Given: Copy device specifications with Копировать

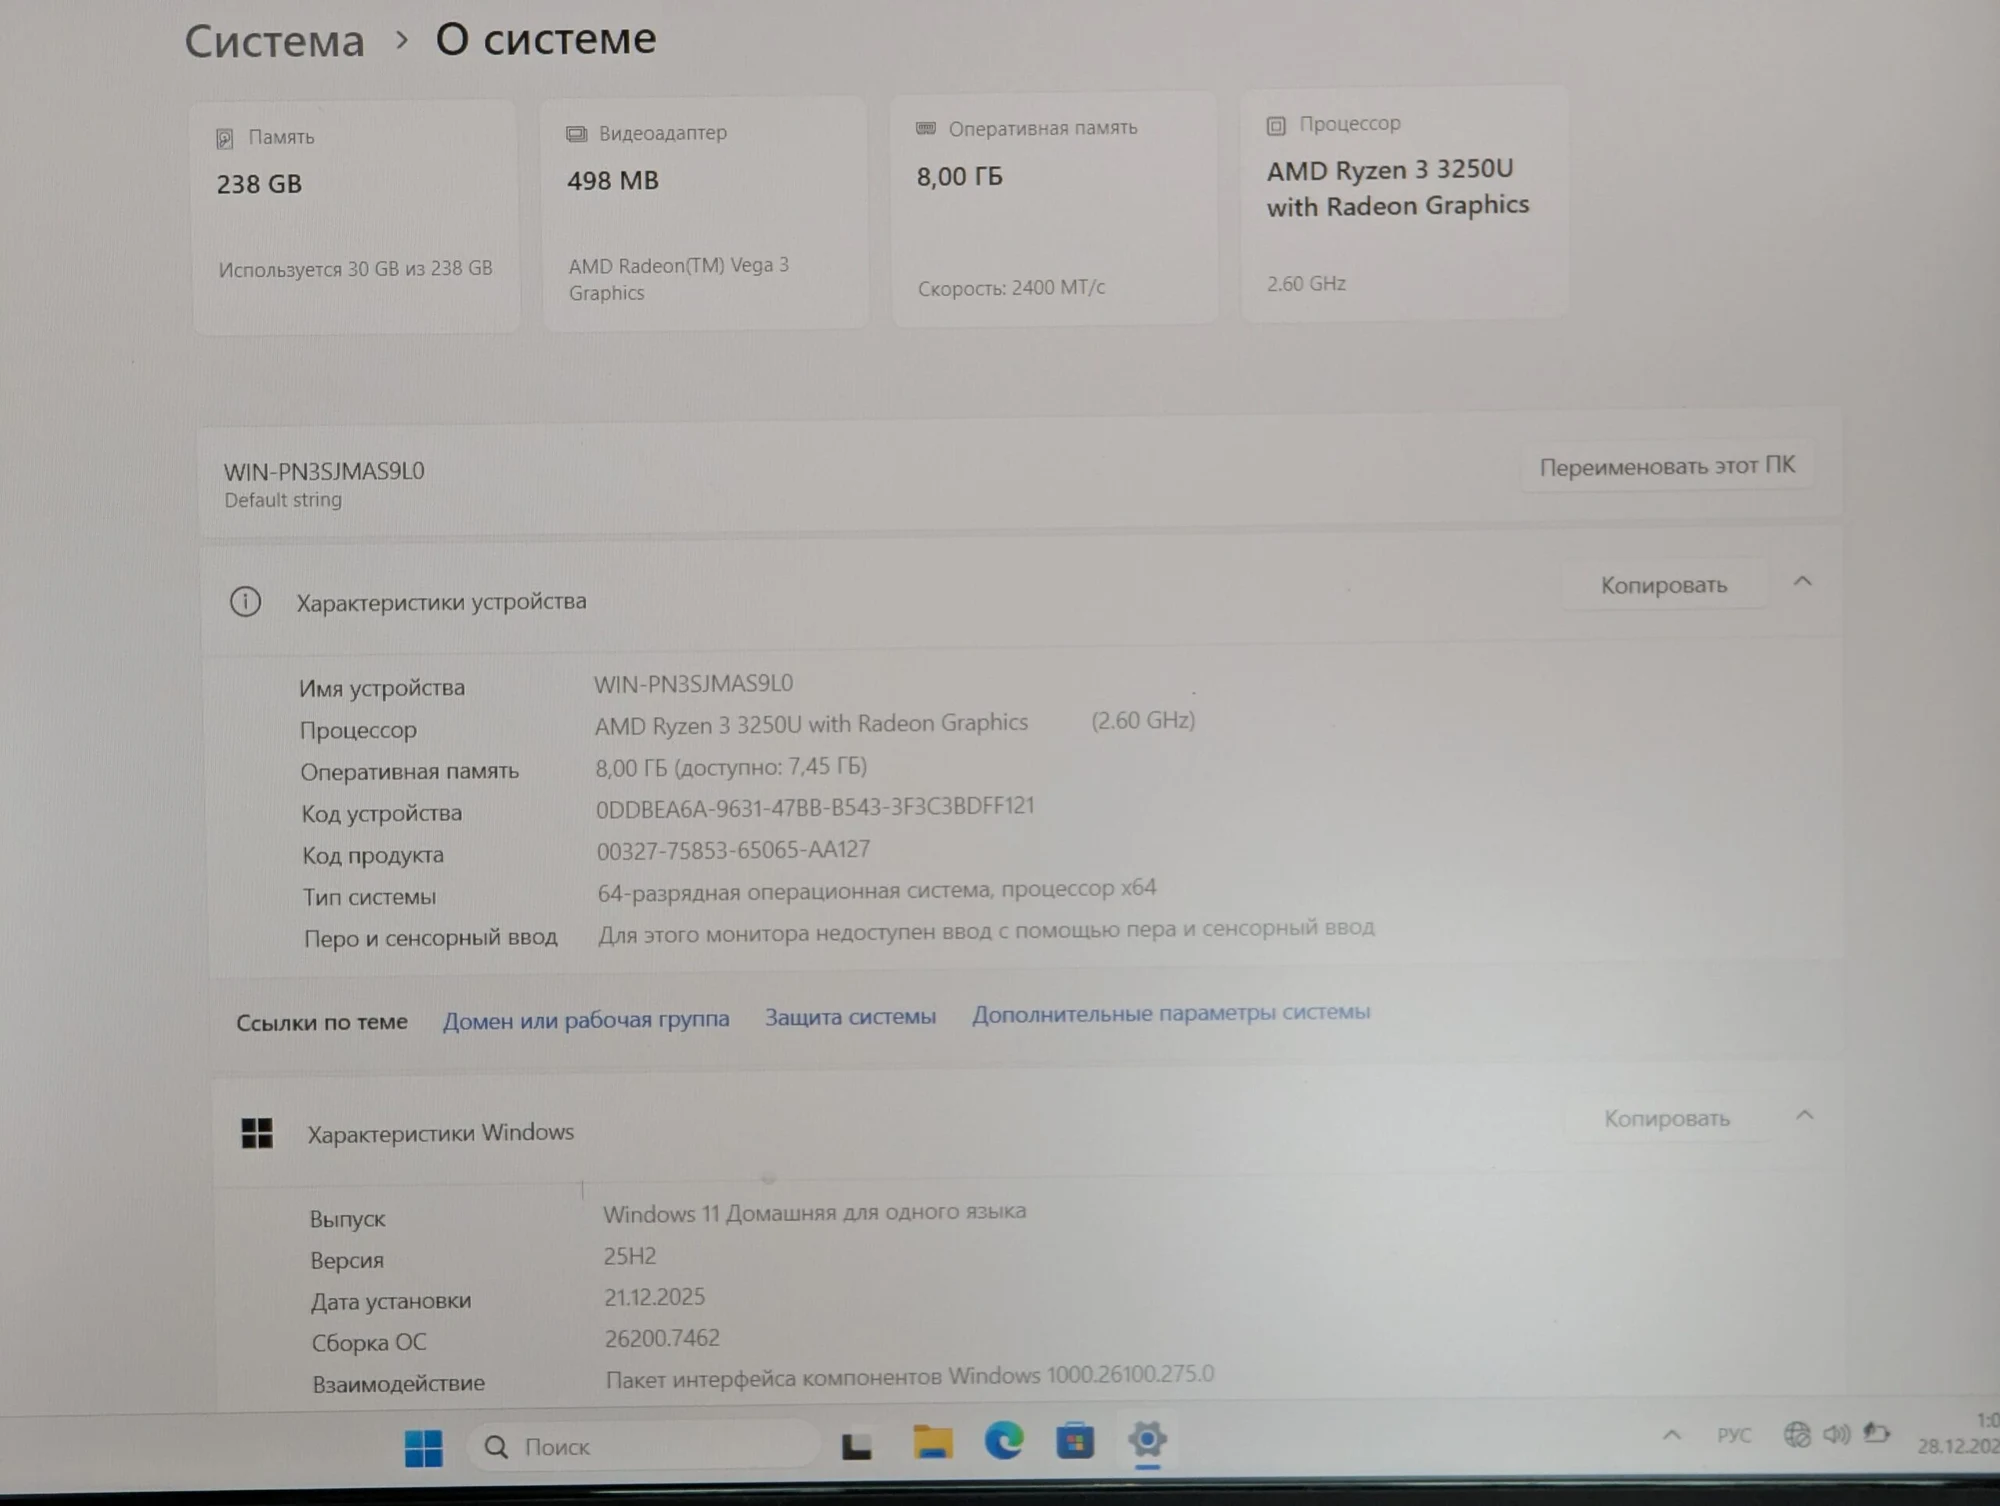Looking at the screenshot, I should (1664, 585).
